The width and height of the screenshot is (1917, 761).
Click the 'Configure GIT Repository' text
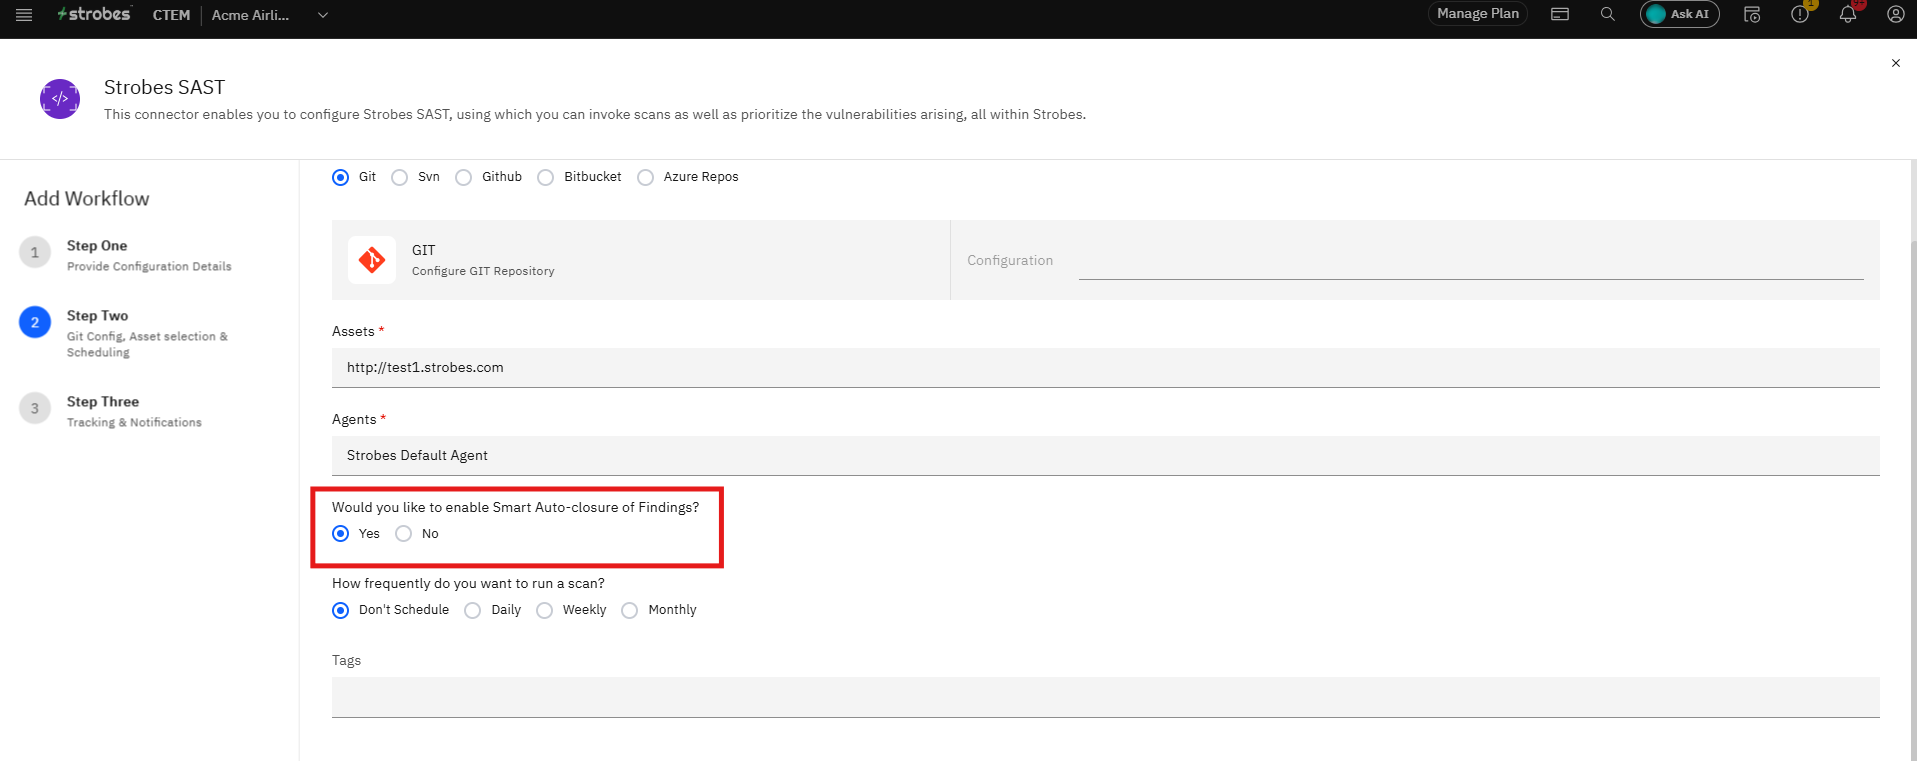pyautogui.click(x=483, y=271)
